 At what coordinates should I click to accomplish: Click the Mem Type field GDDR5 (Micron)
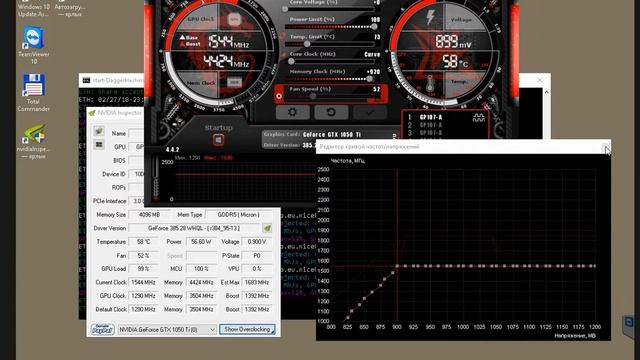pyautogui.click(x=238, y=215)
